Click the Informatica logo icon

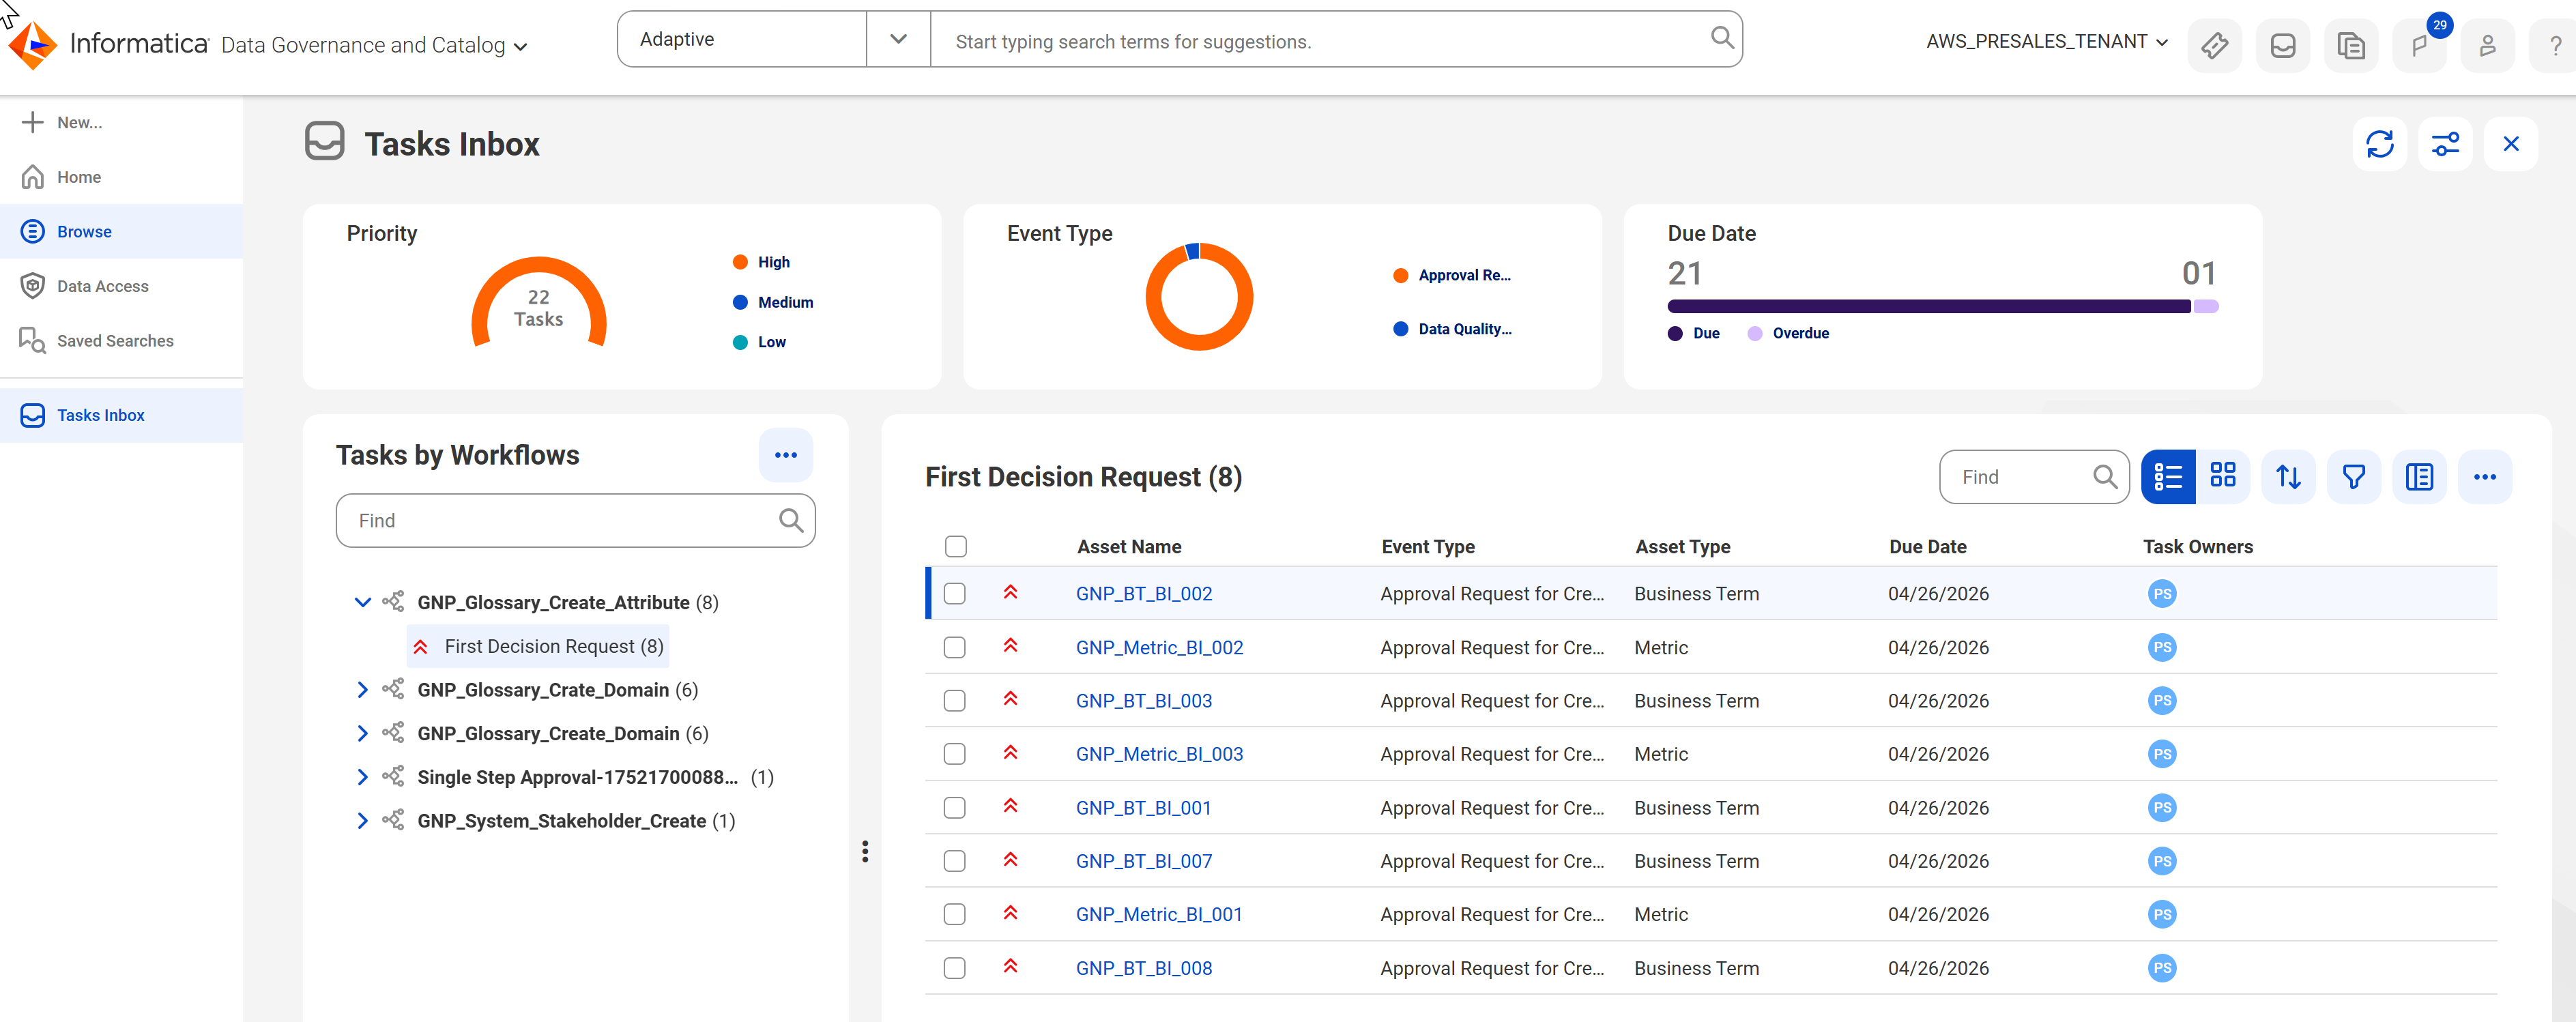click(33, 44)
